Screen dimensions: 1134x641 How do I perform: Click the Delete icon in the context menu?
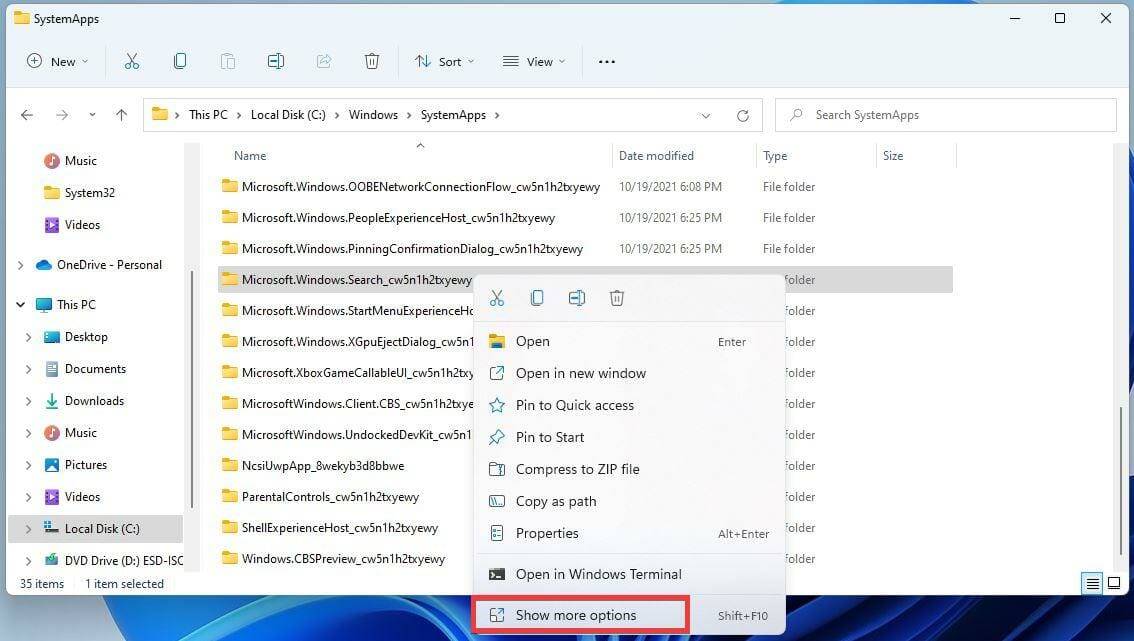(x=617, y=297)
